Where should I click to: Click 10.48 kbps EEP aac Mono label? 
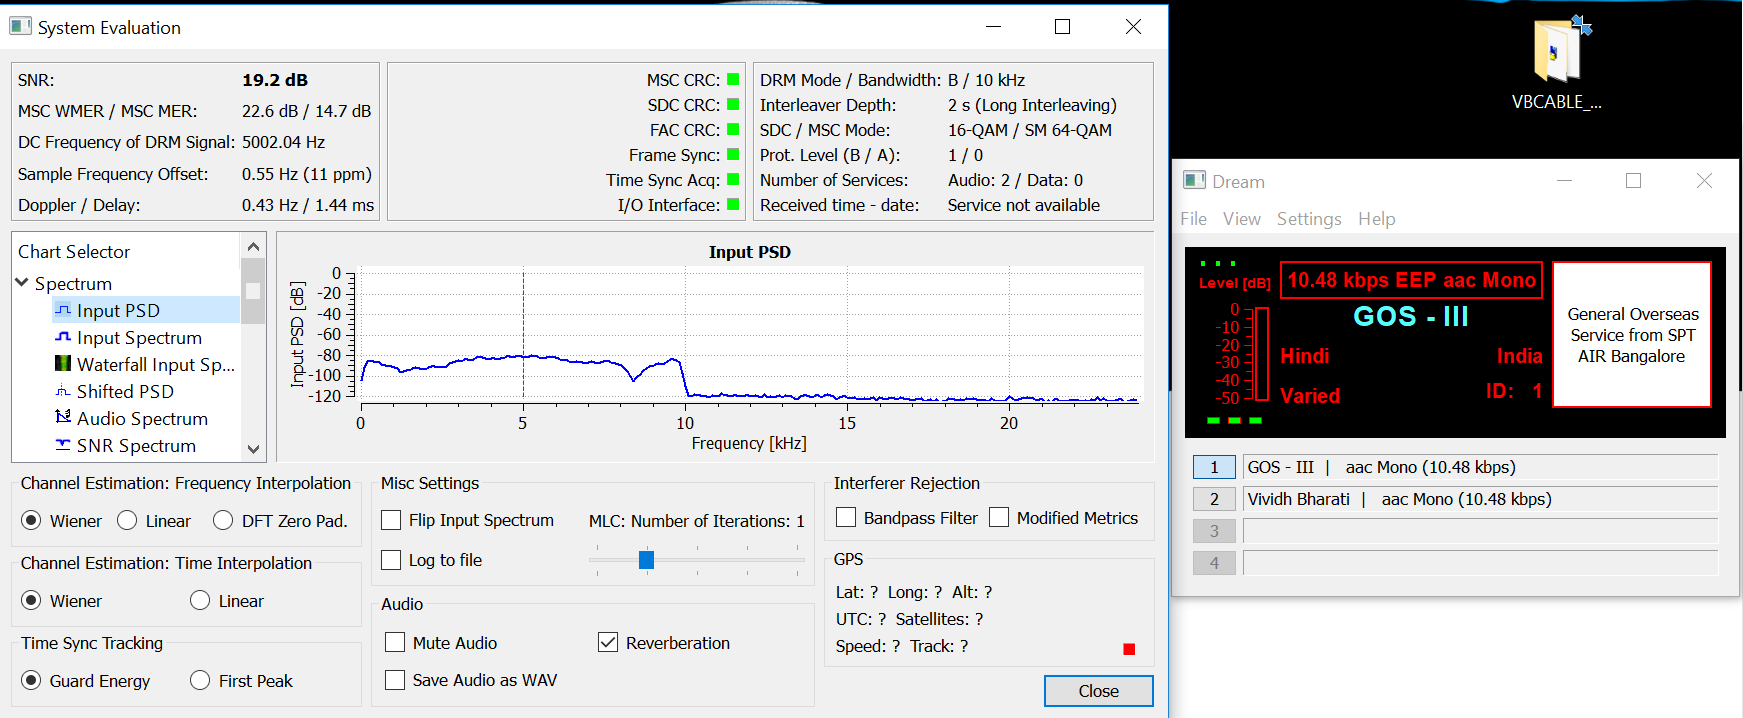[1411, 280]
